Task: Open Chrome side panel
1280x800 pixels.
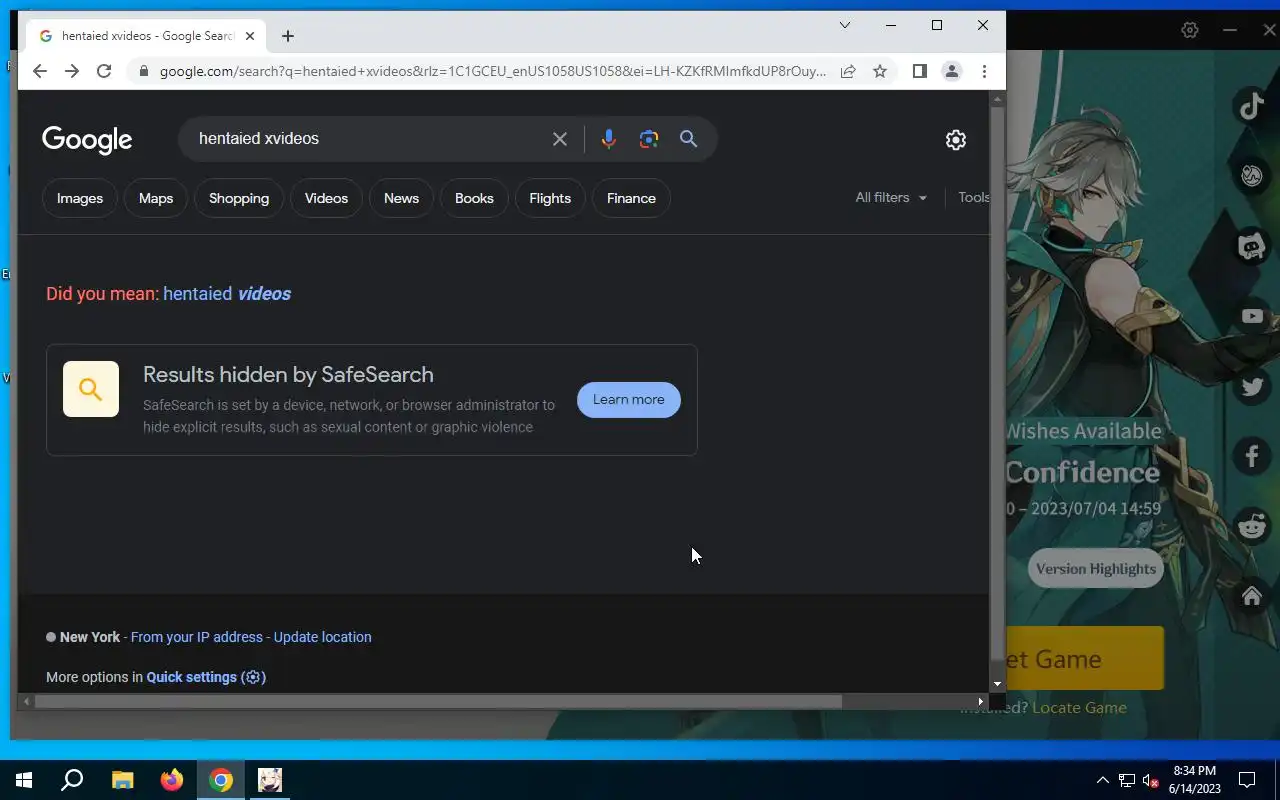Action: tap(920, 71)
